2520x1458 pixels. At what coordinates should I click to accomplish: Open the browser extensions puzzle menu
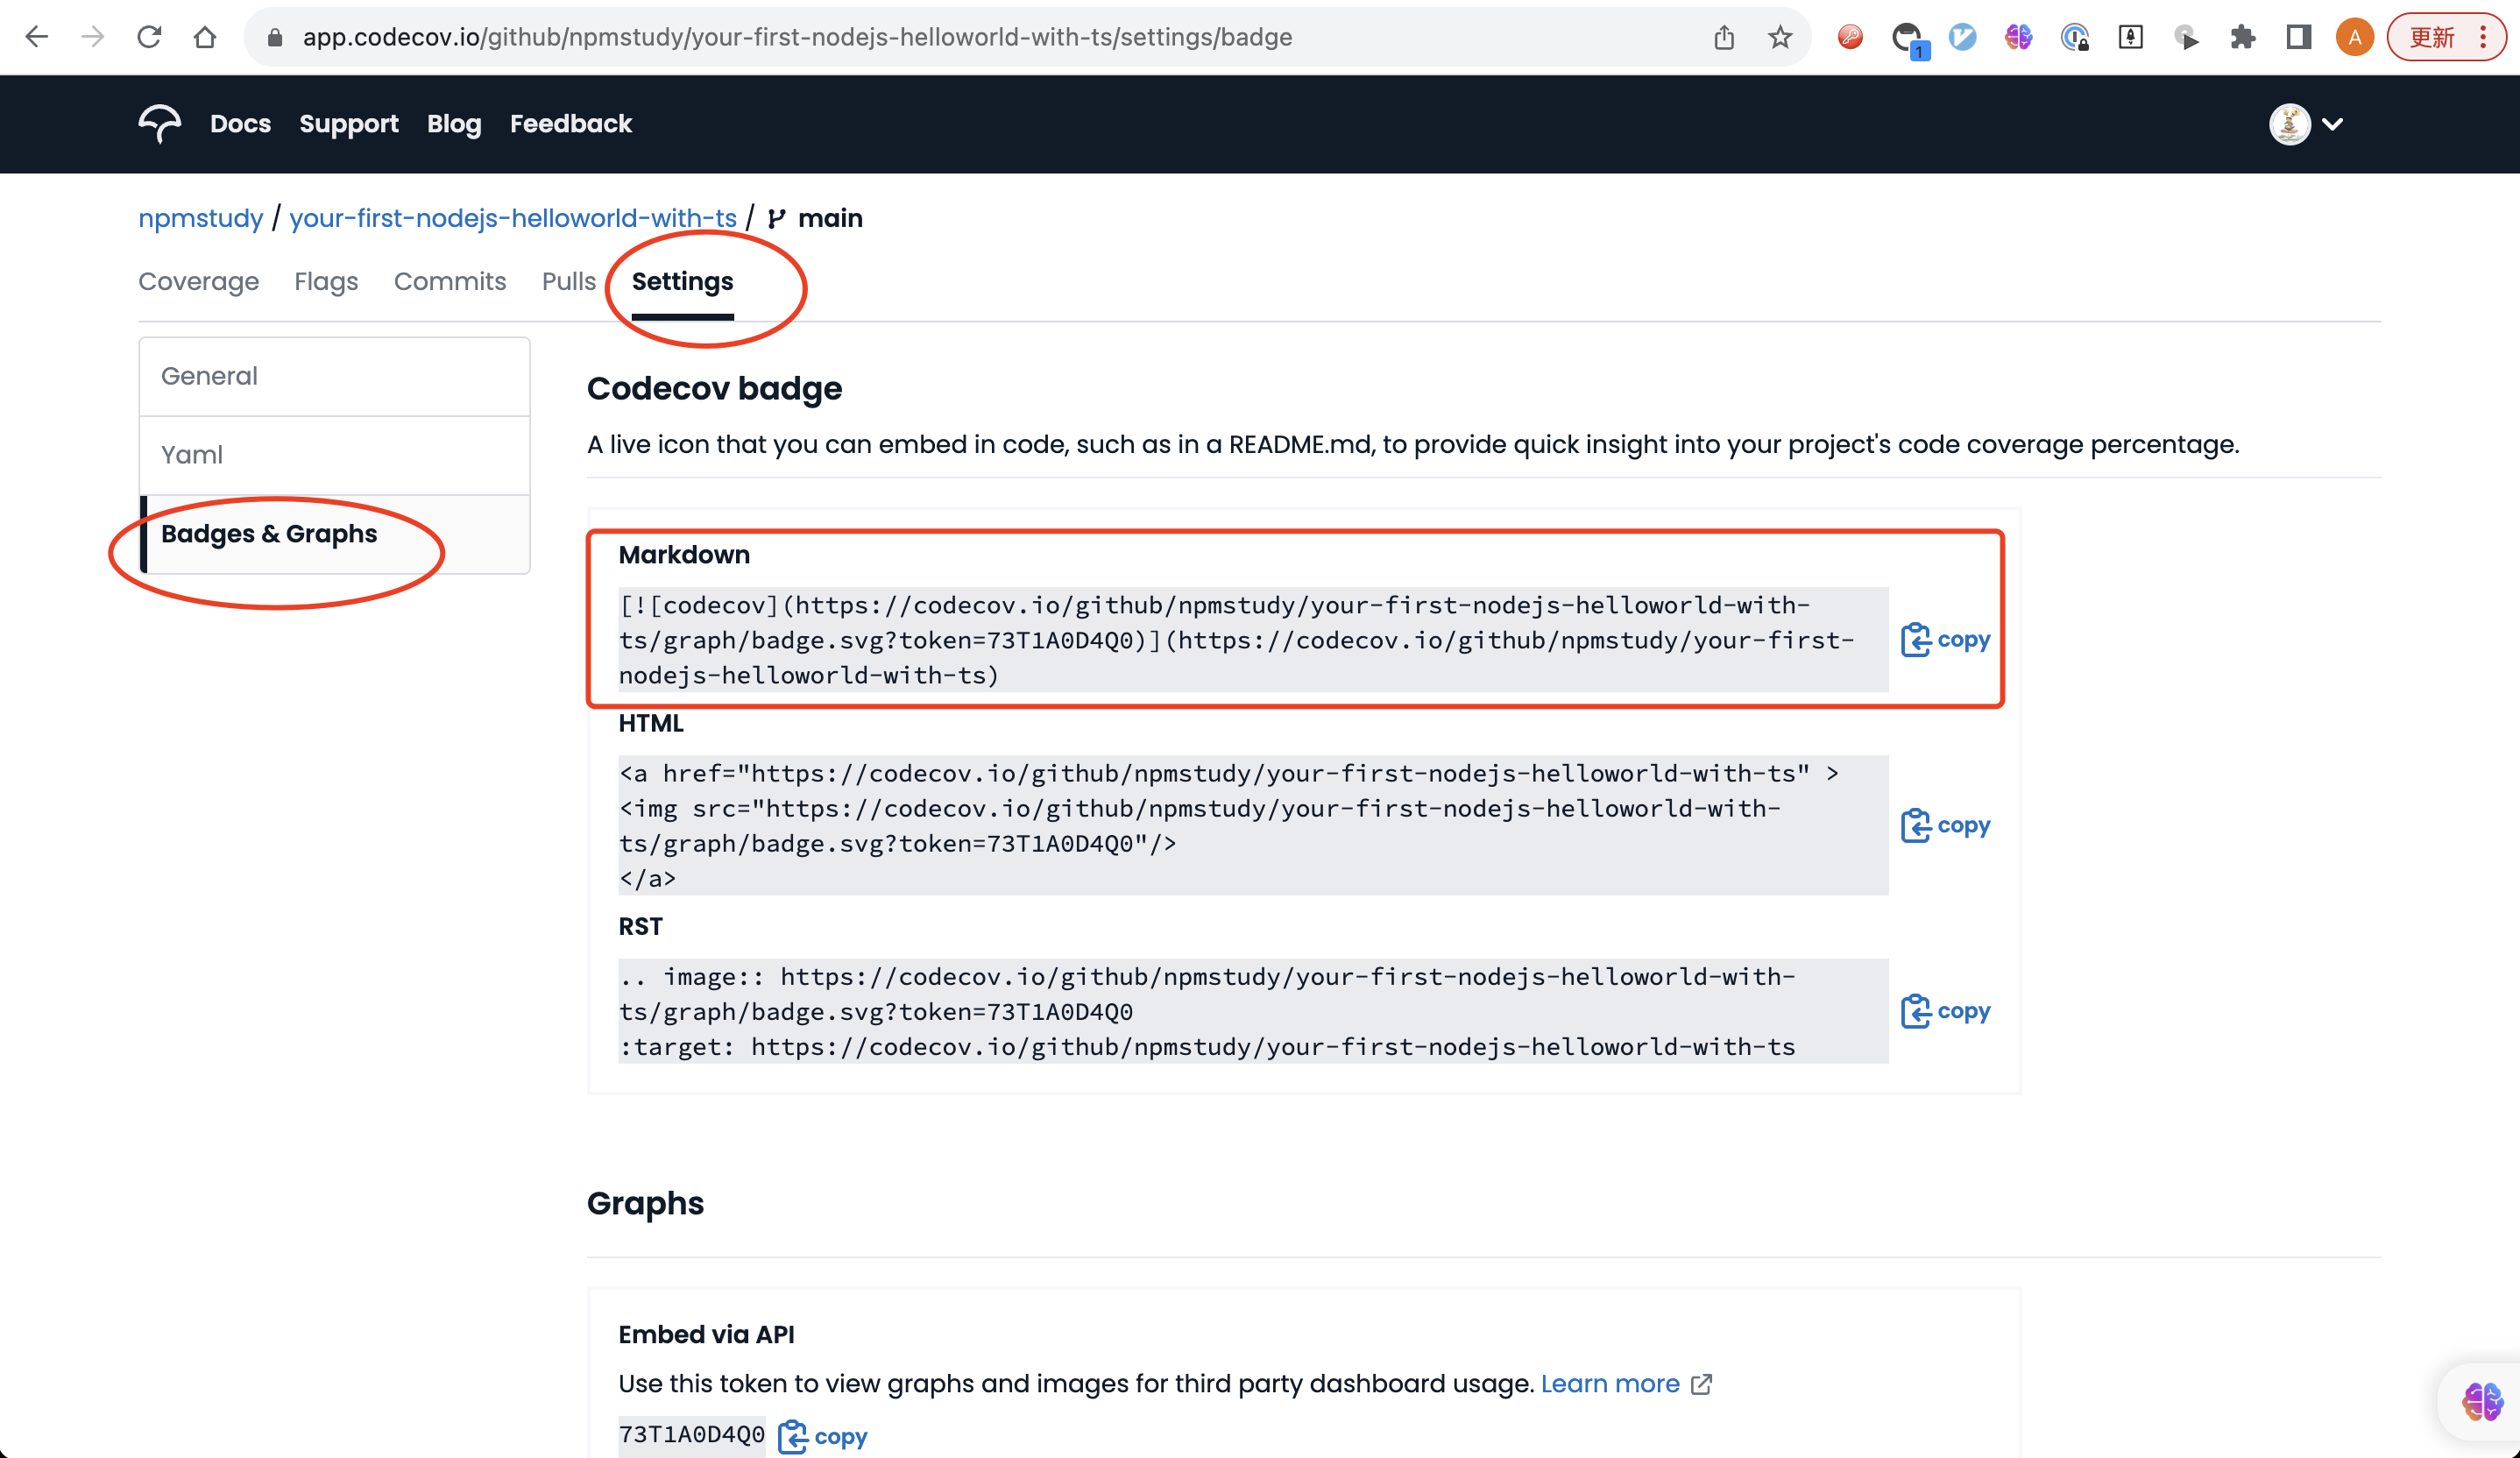pos(2243,37)
